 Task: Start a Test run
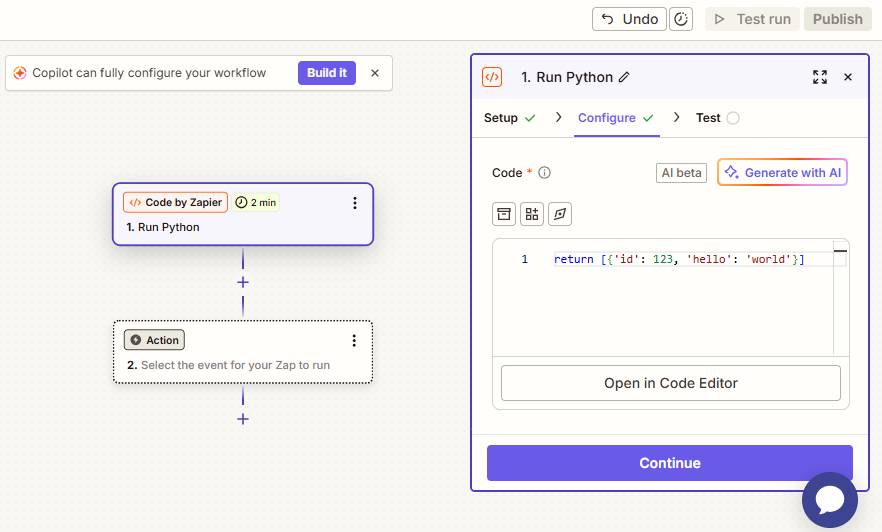(x=752, y=19)
